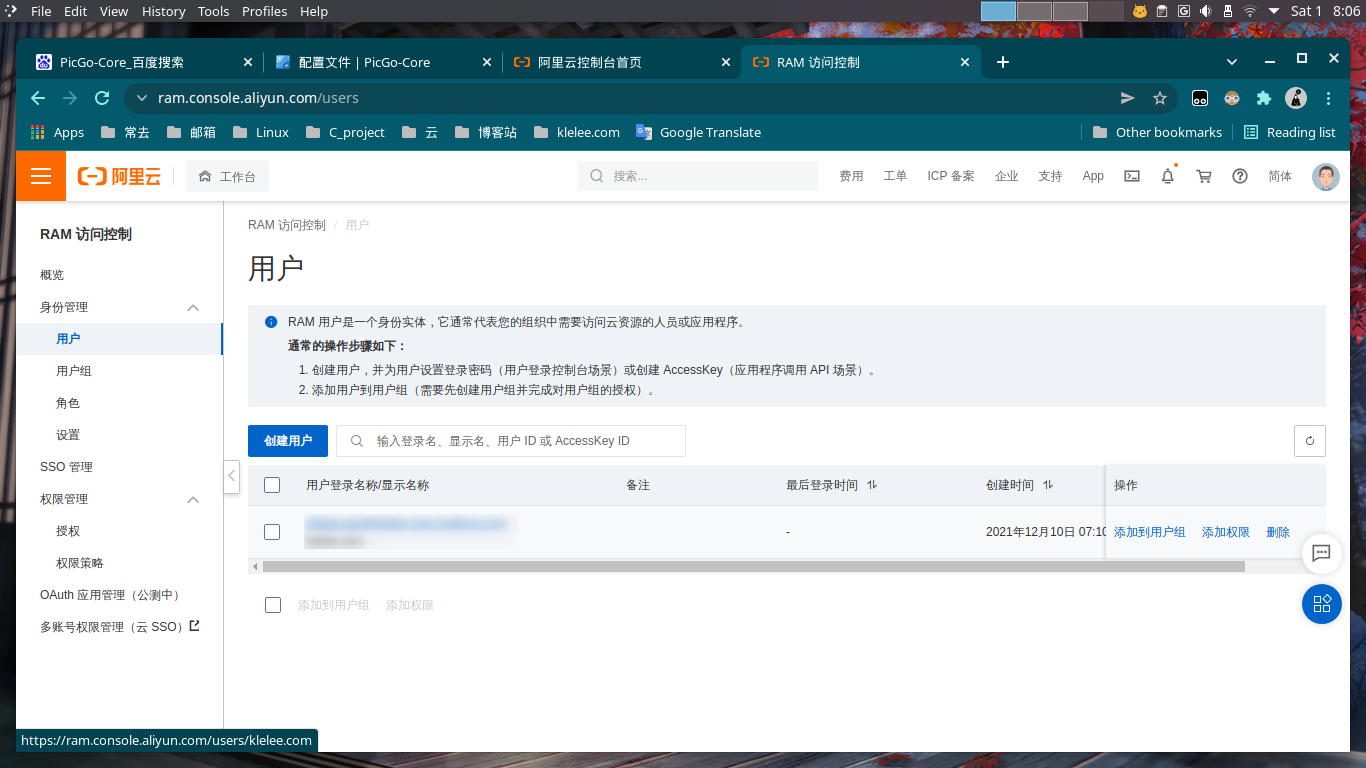This screenshot has height=768, width=1366.
Task: Select all users header checkbox
Action: pyautogui.click(x=272, y=485)
